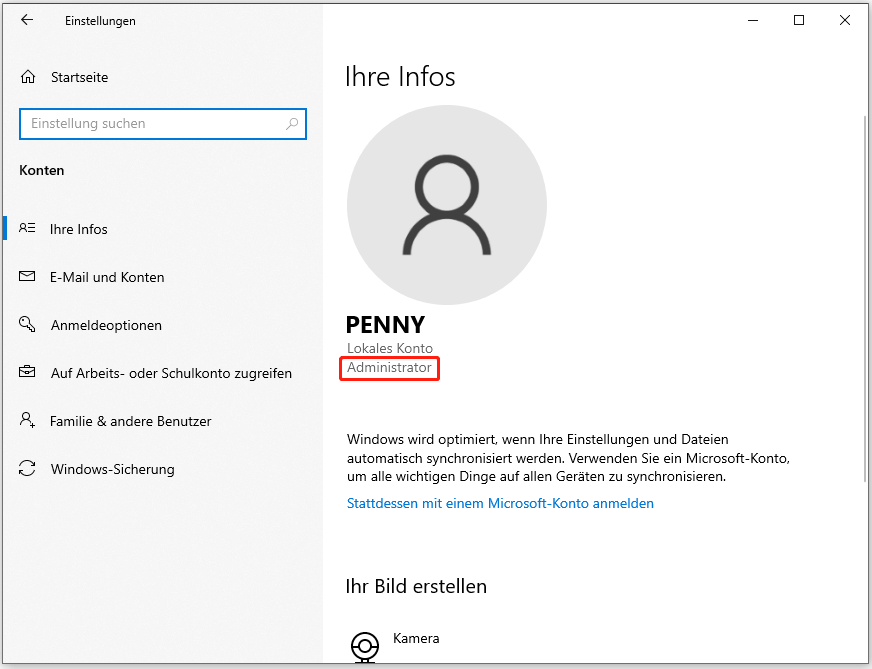Close the Einstellungen window

845,20
